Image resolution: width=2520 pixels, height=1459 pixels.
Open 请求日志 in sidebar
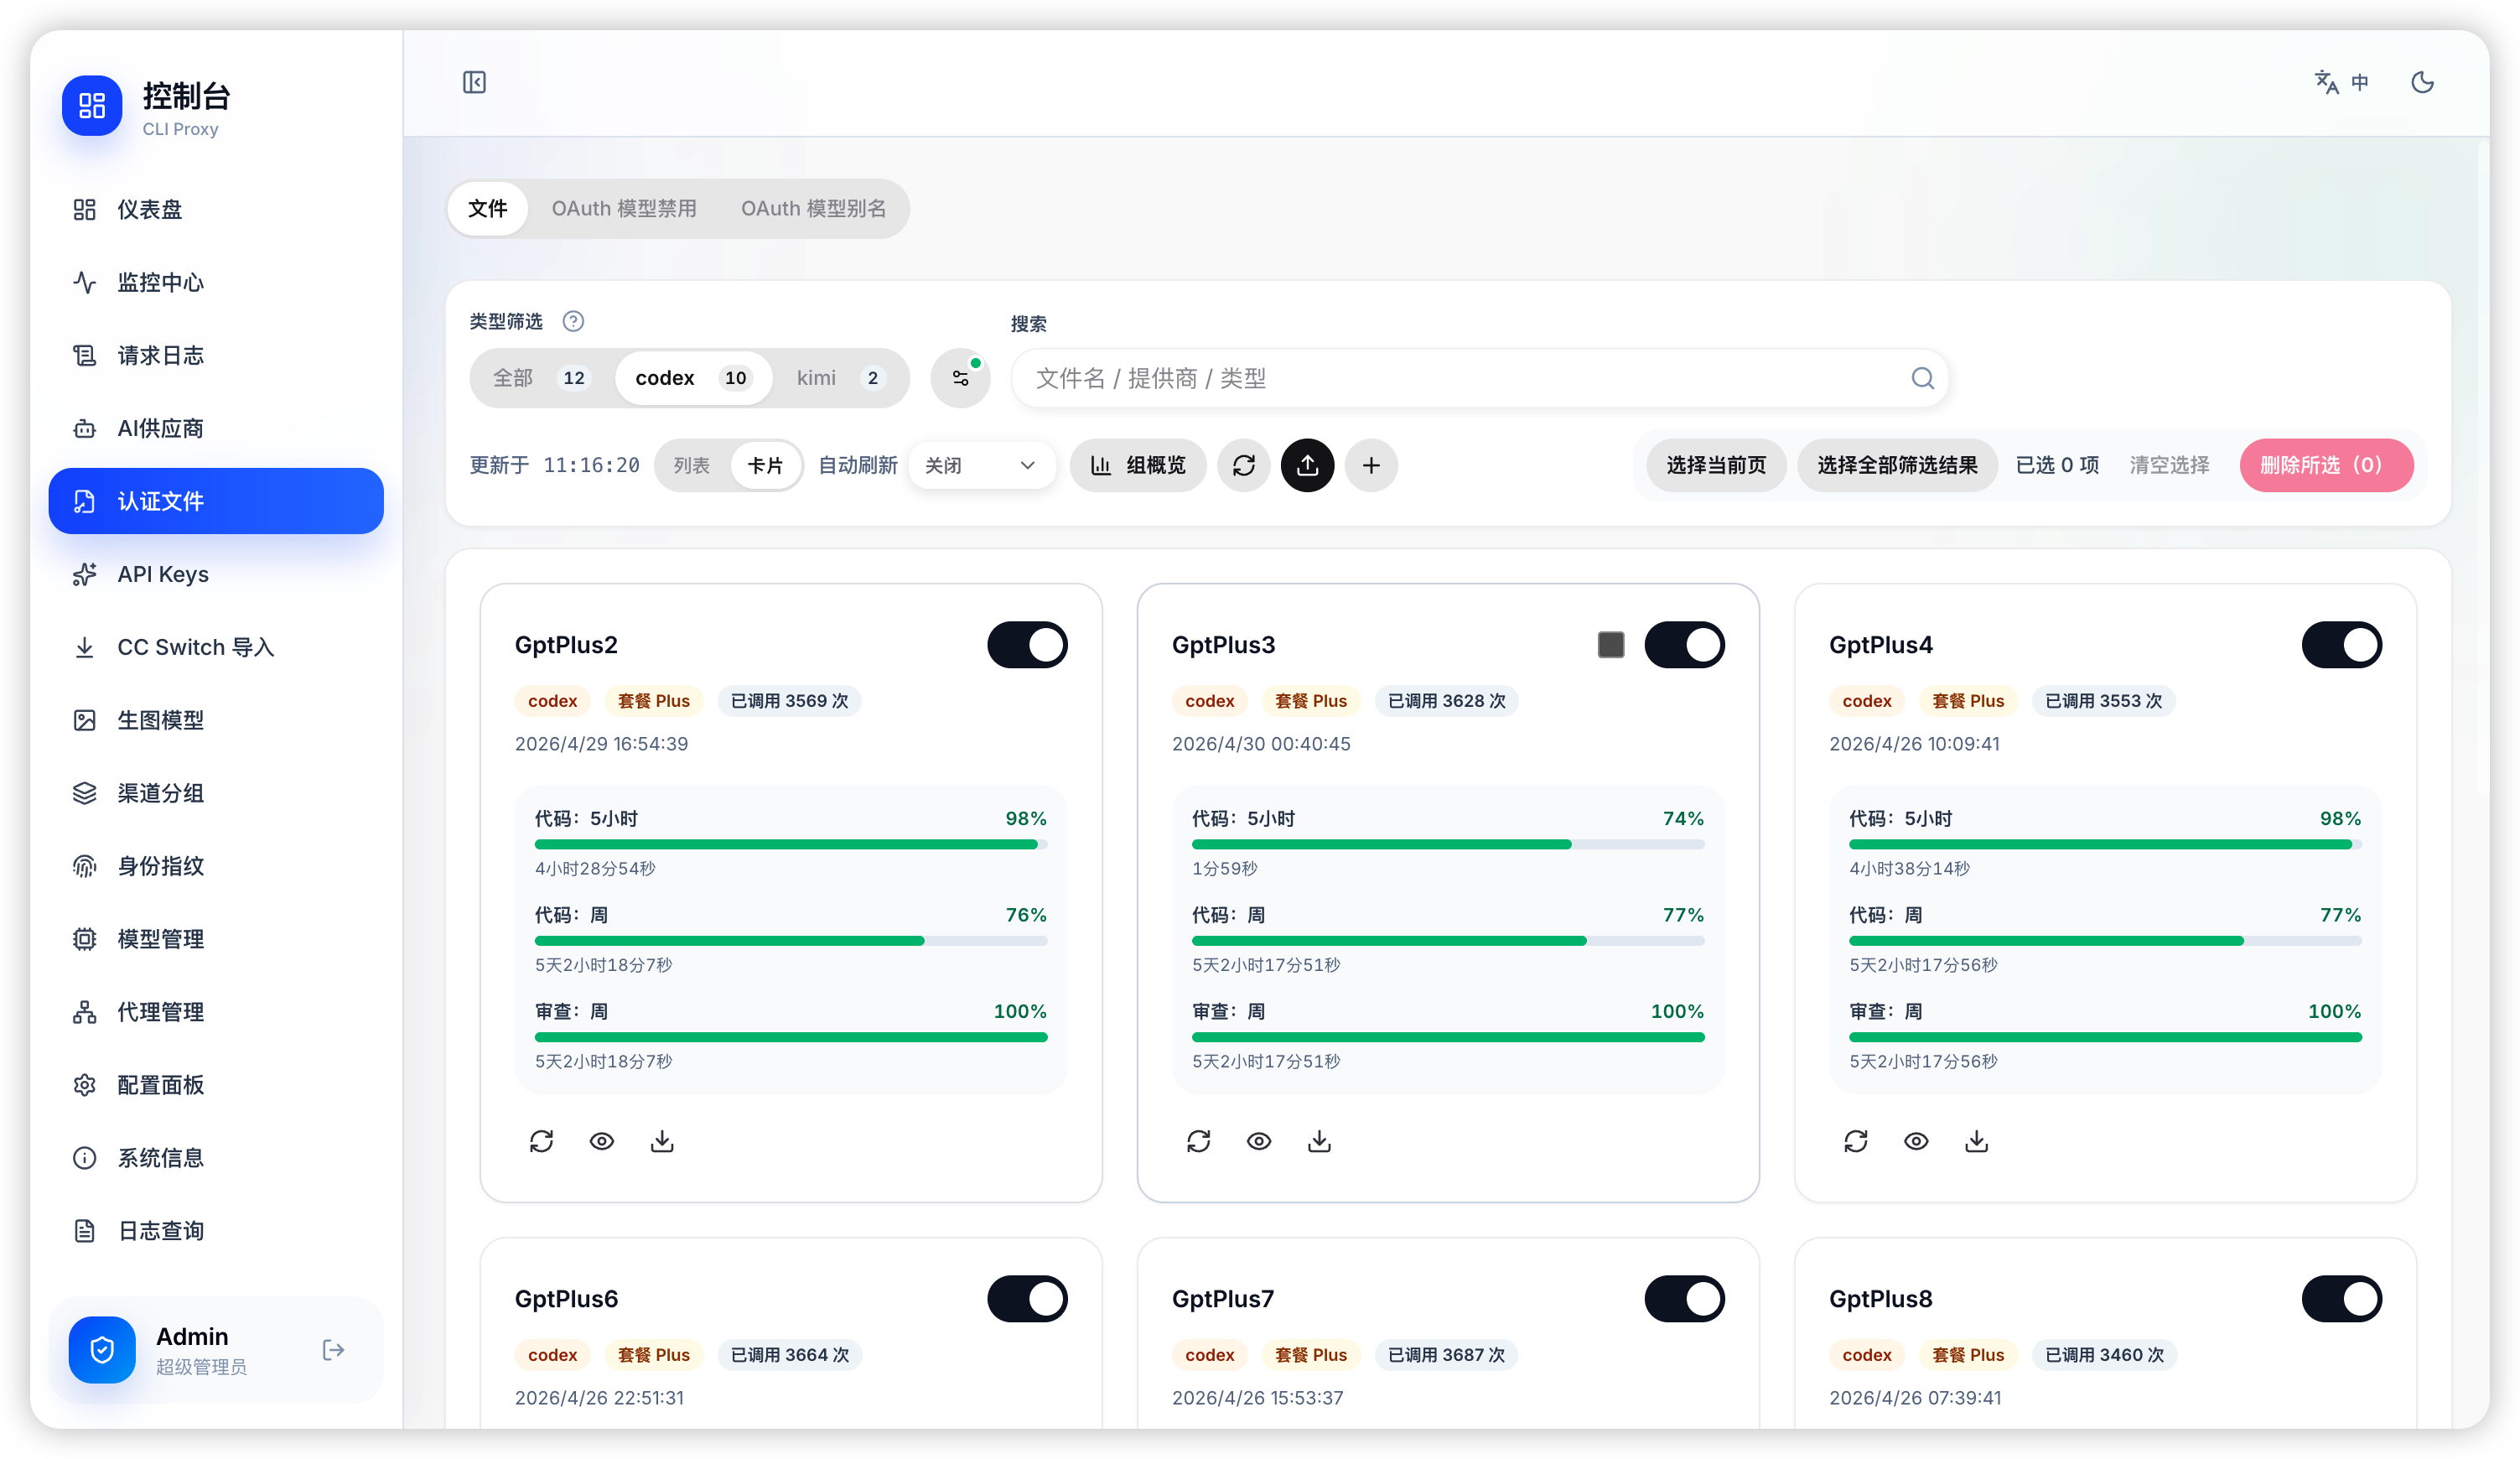(216, 355)
